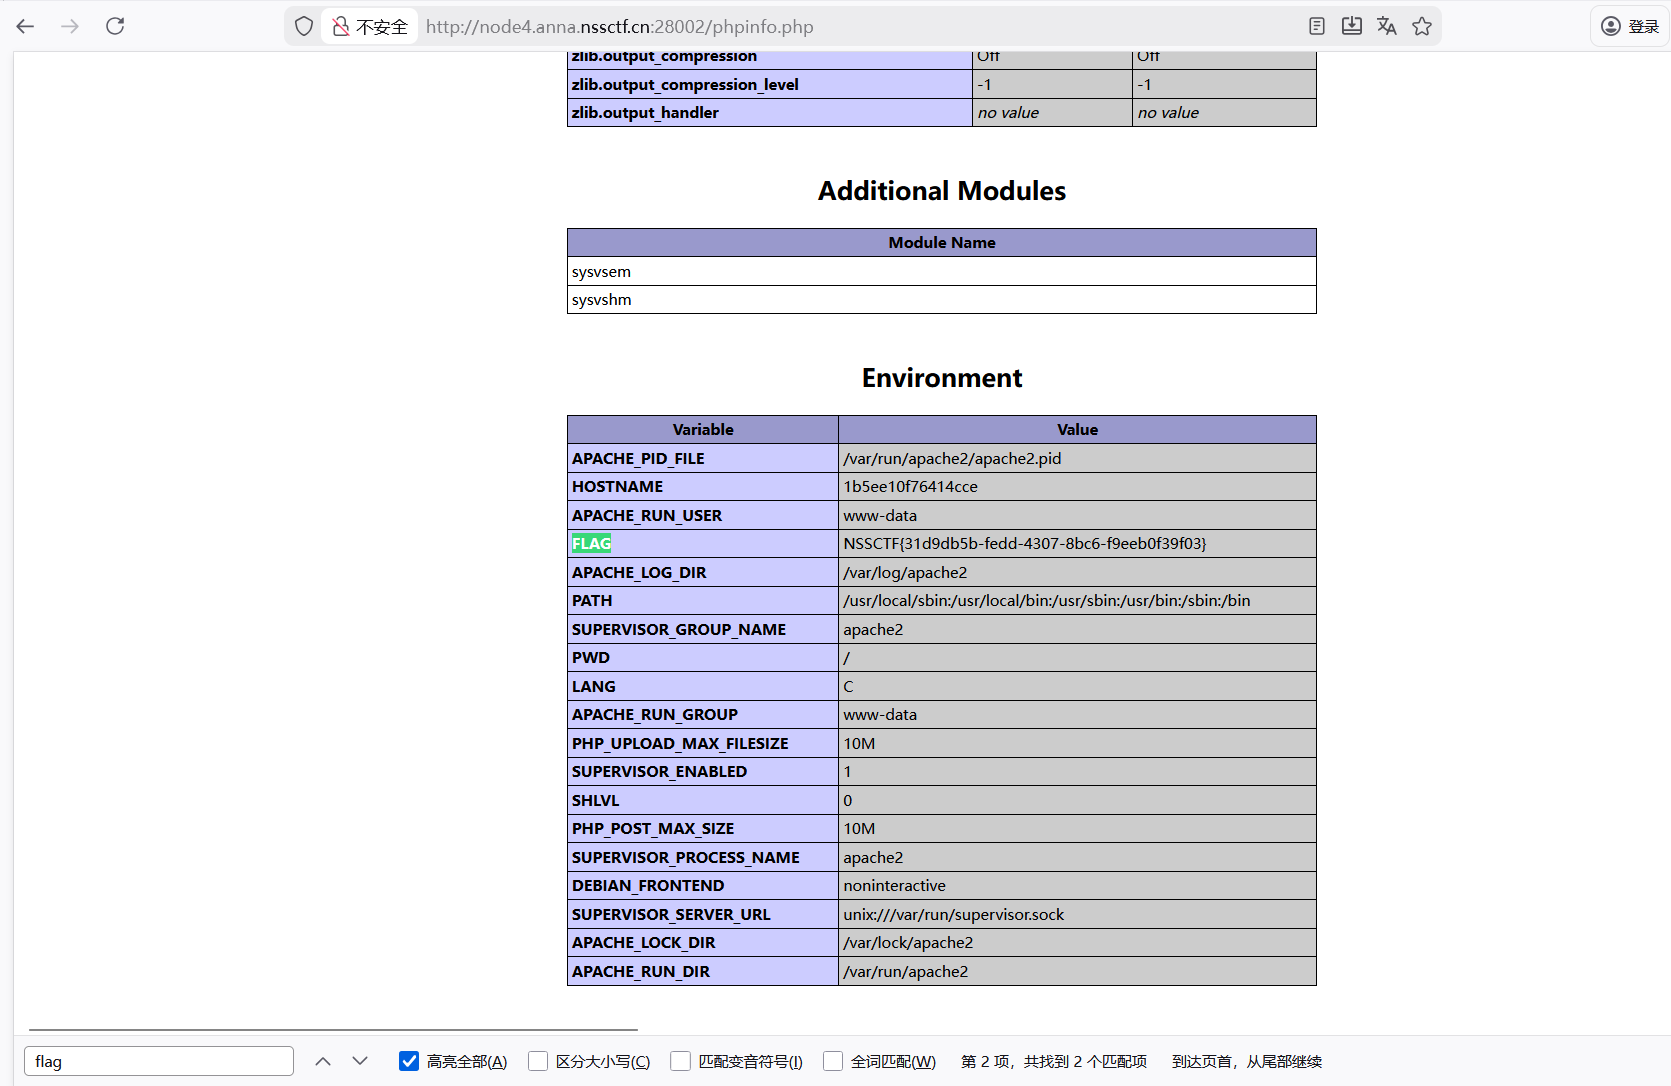
Task: Uncheck the highlight all checkbox
Action: [409, 1061]
